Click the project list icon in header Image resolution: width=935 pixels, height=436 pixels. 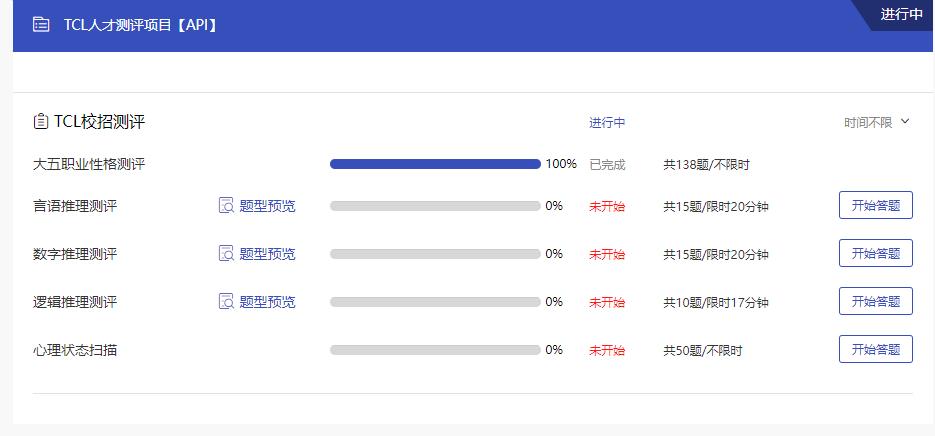[x=40, y=25]
